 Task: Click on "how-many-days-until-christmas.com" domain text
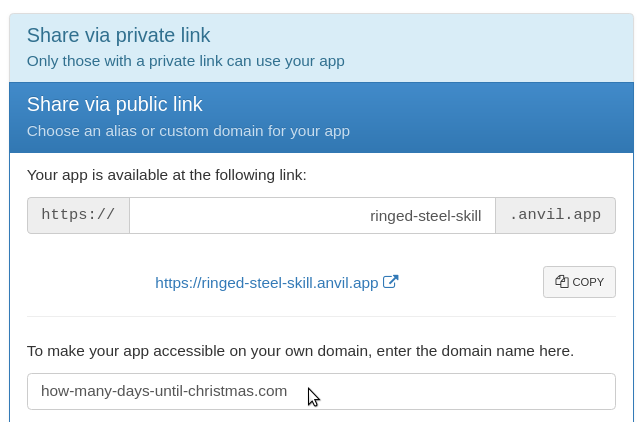click(x=164, y=391)
